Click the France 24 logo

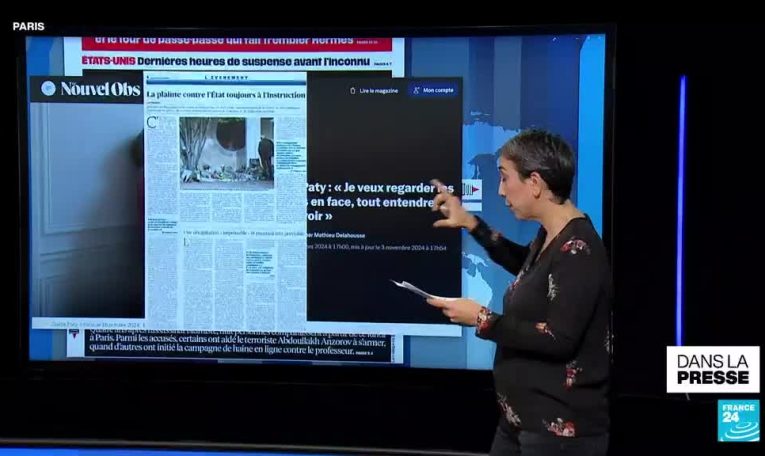(738, 420)
